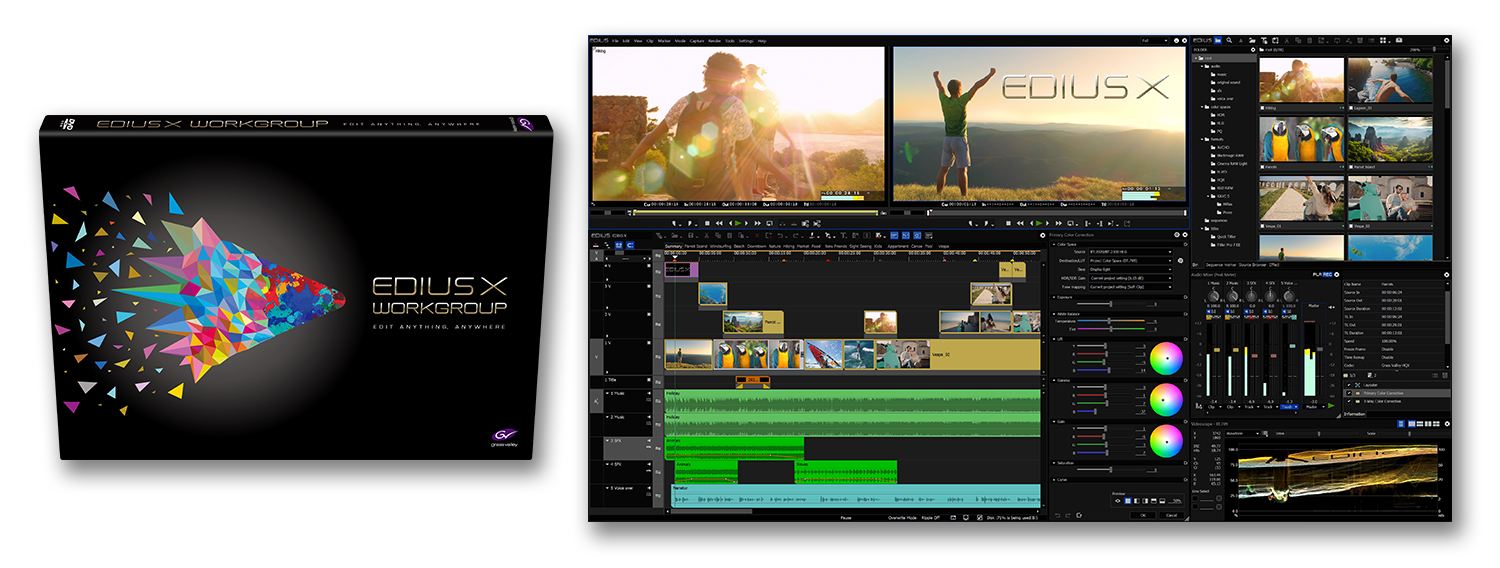Expand the 3 SFX audio track
The width and height of the screenshot is (1500, 568).
coord(607,440)
